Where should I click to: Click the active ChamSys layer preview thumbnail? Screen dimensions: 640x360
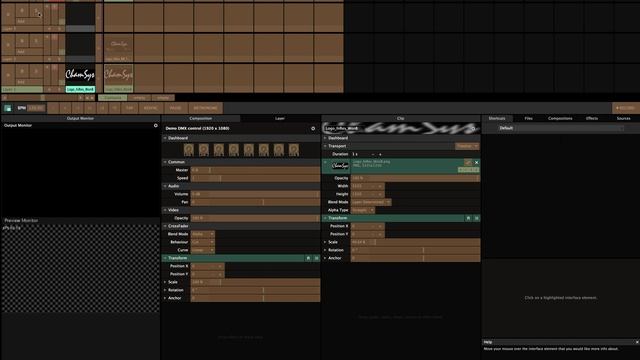click(80, 75)
